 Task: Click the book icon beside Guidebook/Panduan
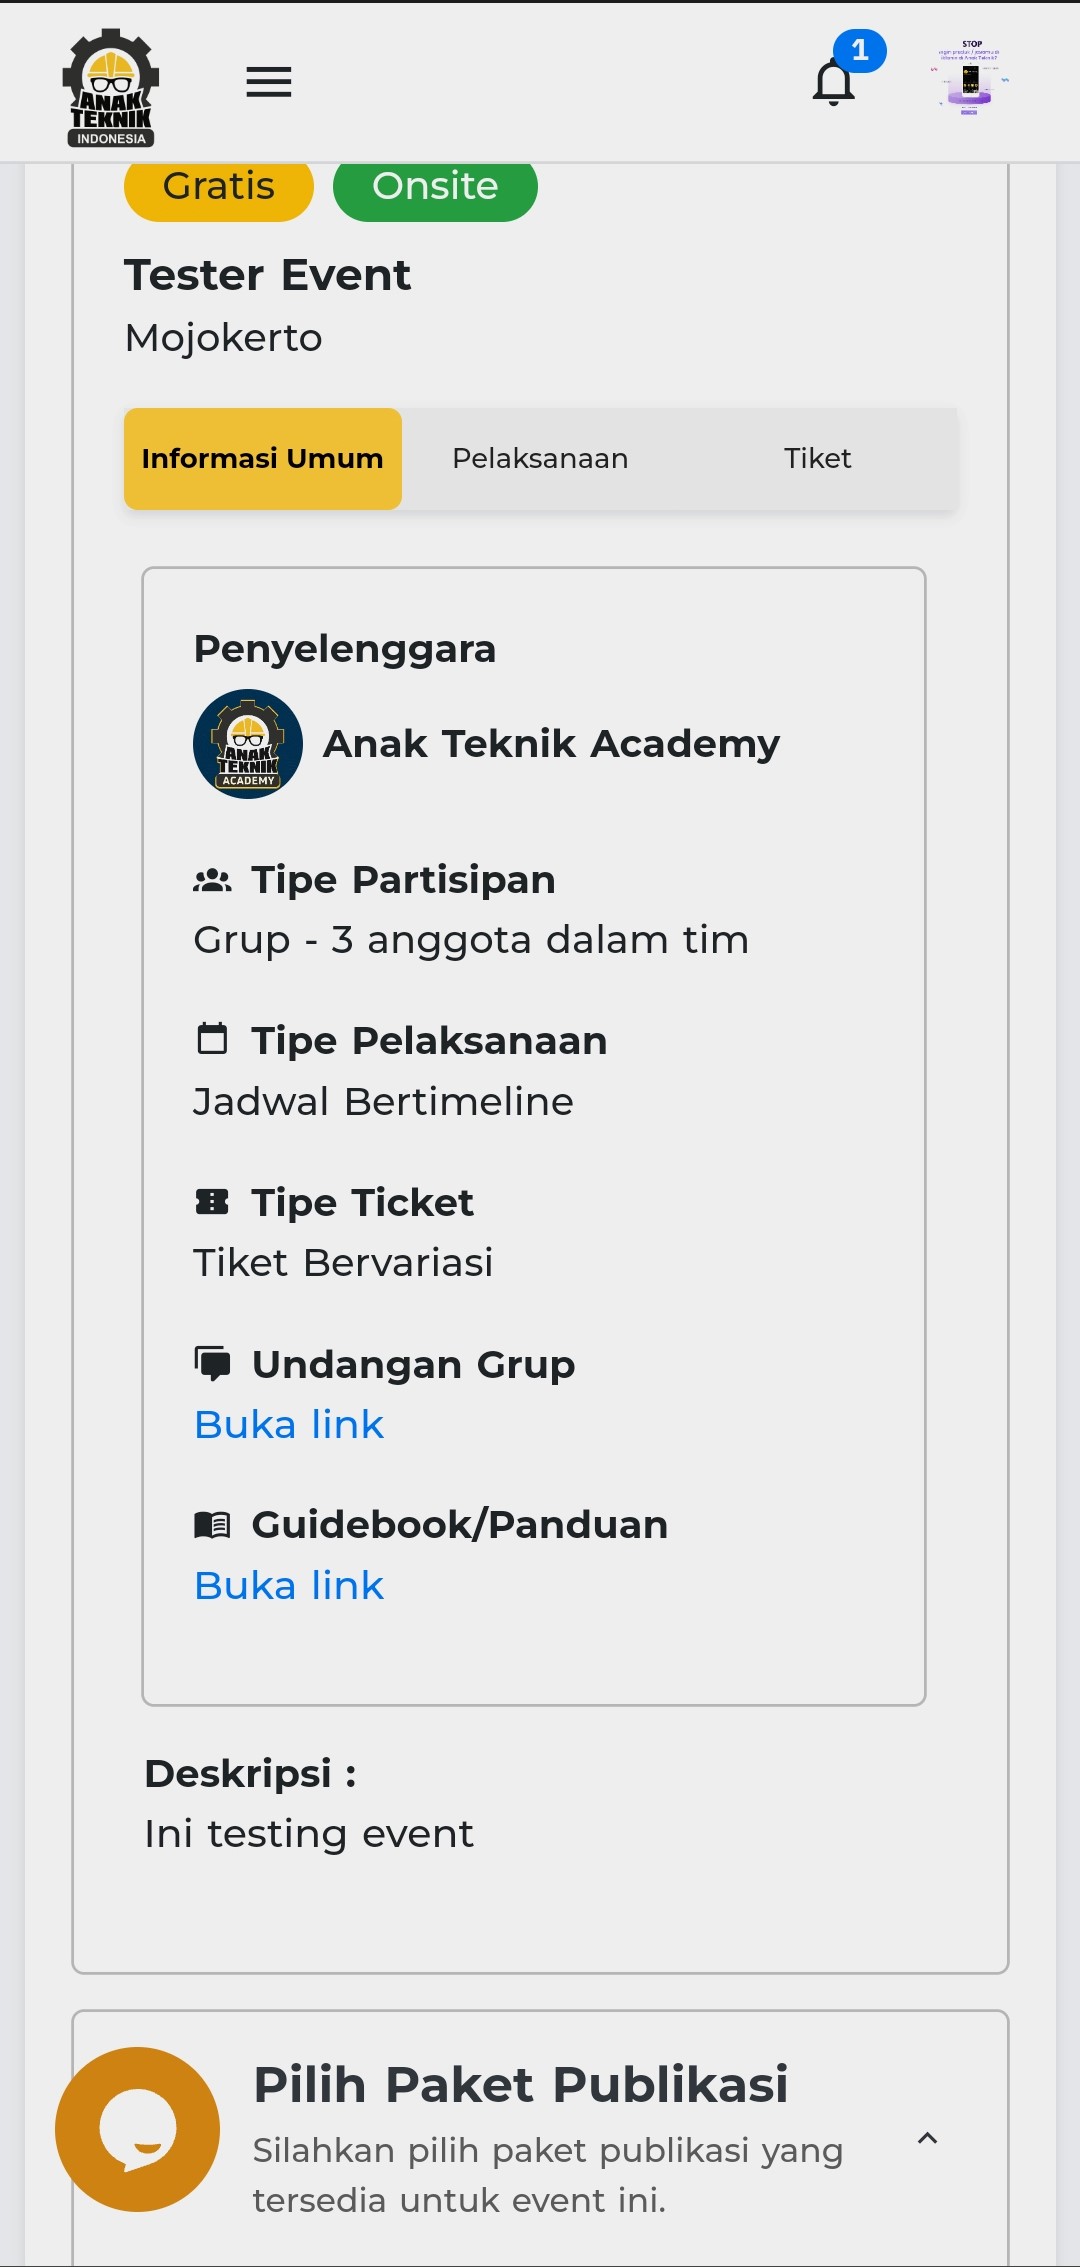[212, 1525]
